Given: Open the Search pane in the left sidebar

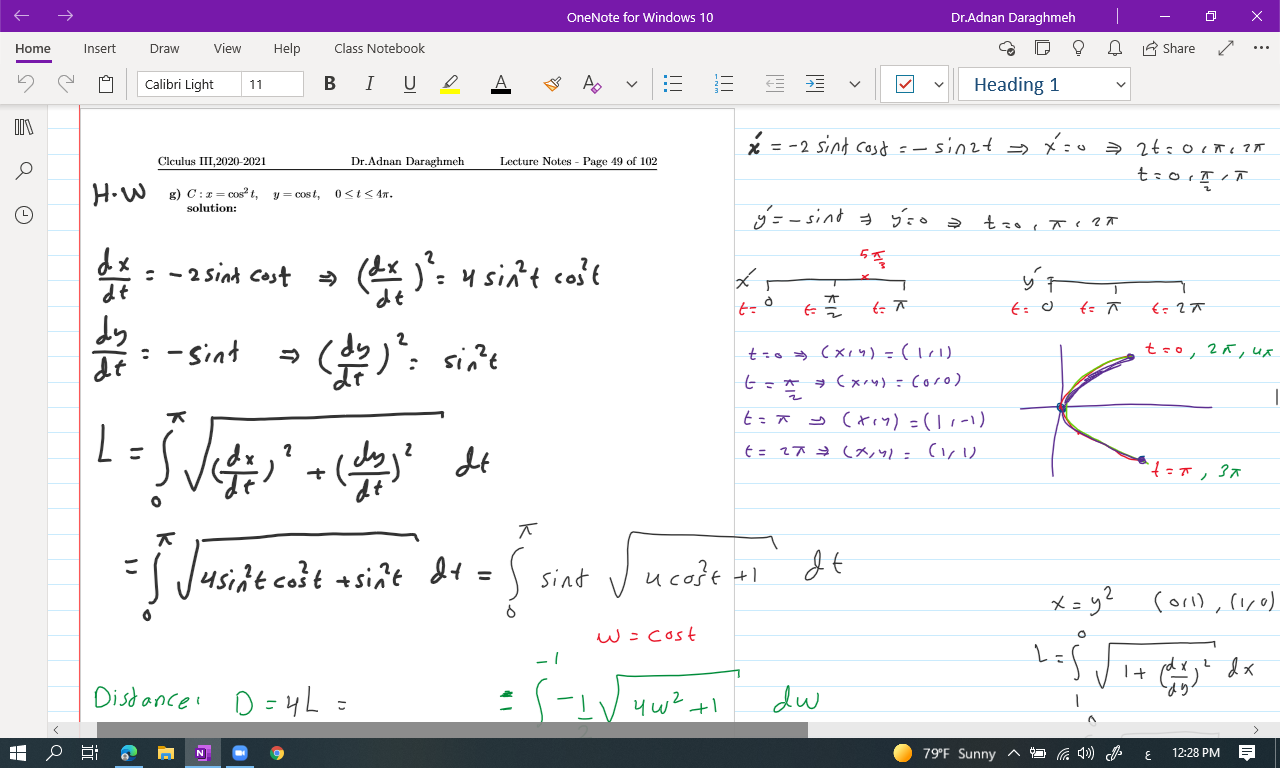Looking at the screenshot, I should click(24, 171).
